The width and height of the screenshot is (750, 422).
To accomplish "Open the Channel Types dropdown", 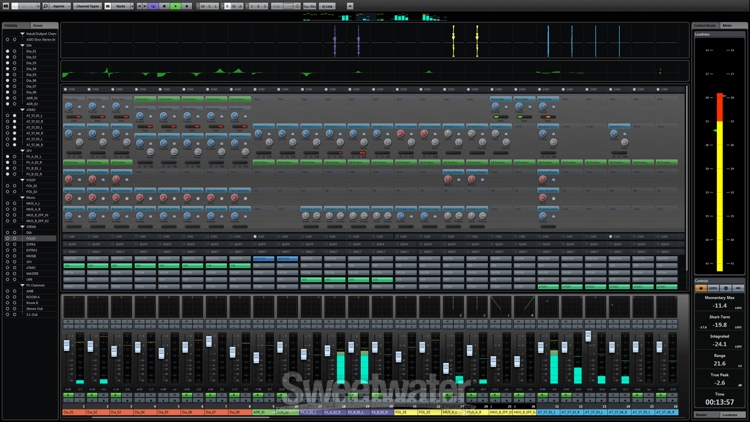I will 87,6.
